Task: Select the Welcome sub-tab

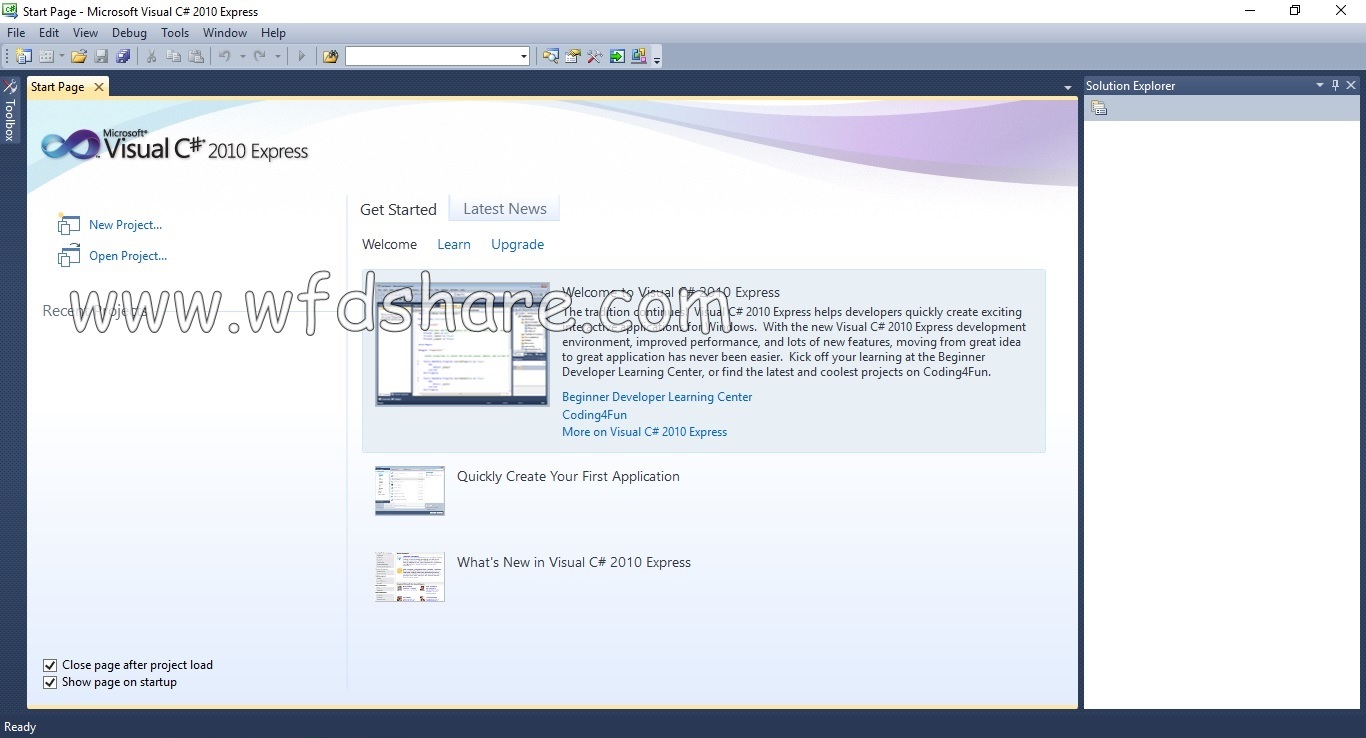Action: (x=389, y=244)
